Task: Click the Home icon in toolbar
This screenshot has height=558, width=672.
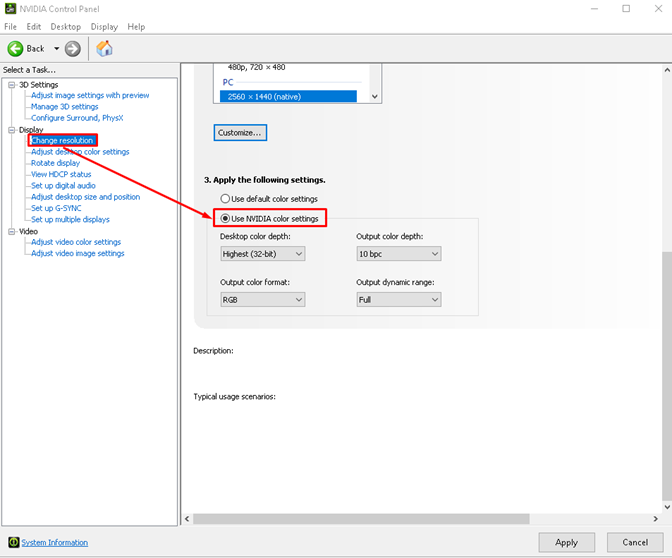Action: tap(104, 48)
